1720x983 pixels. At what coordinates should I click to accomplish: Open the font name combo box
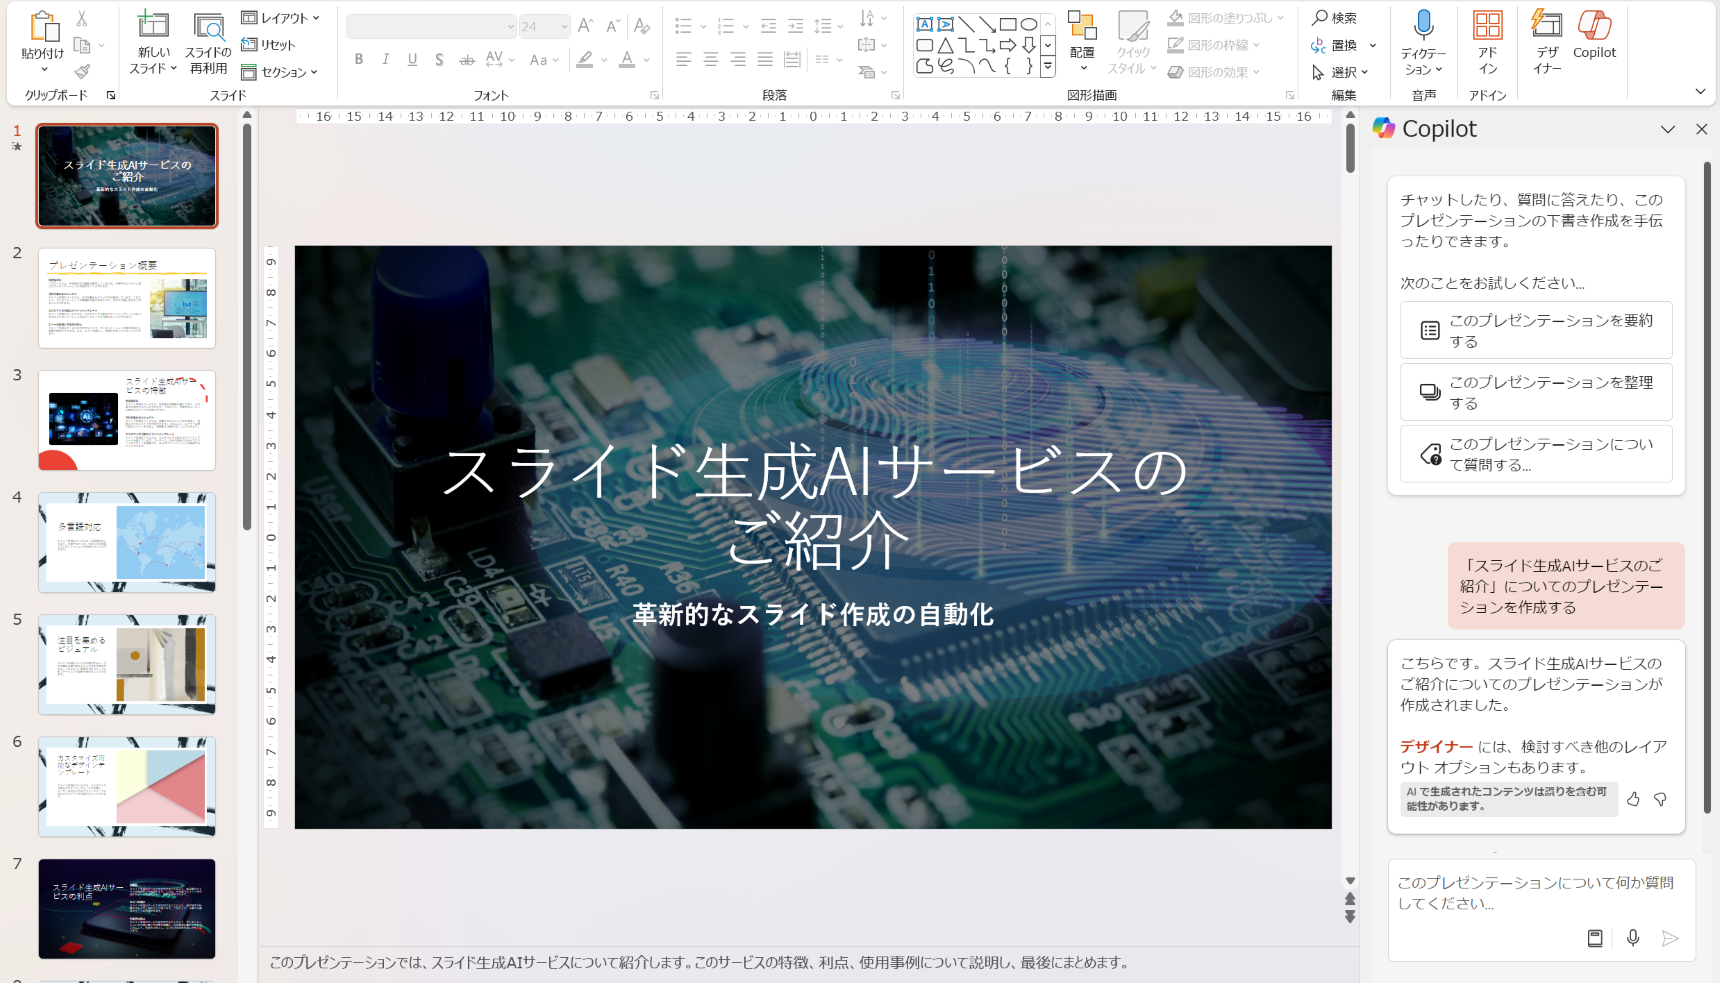pos(431,26)
